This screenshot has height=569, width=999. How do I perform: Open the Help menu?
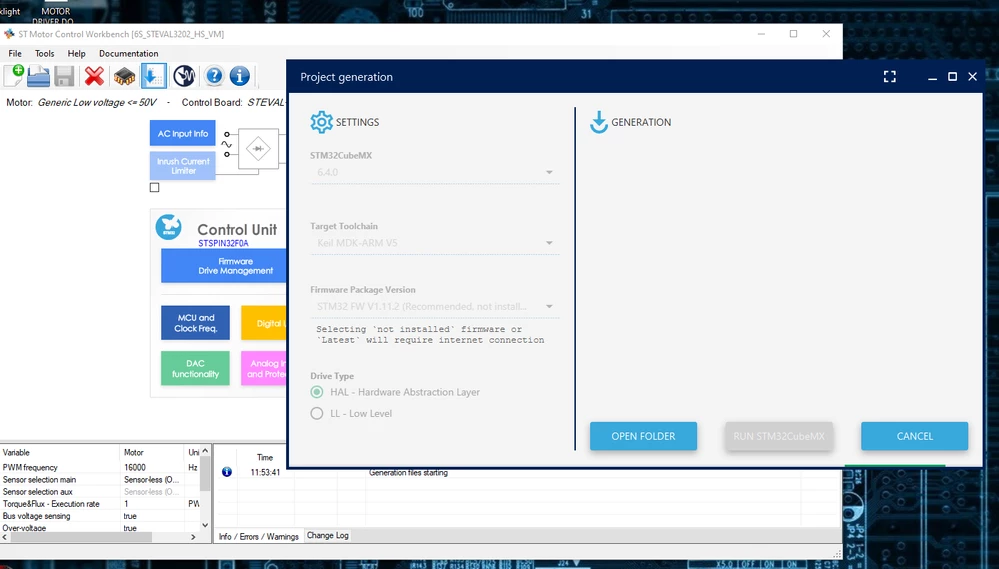pyautogui.click(x=76, y=54)
